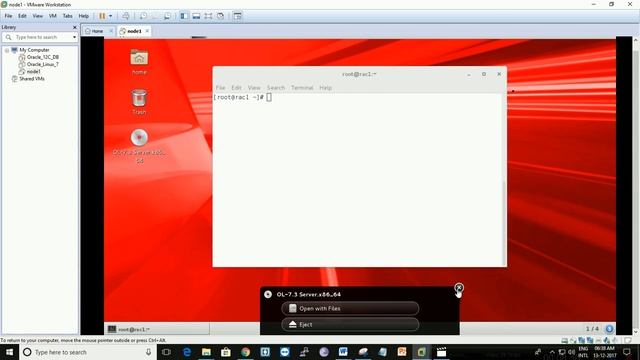
Task: Open terminal Search menu
Action: click(276, 88)
